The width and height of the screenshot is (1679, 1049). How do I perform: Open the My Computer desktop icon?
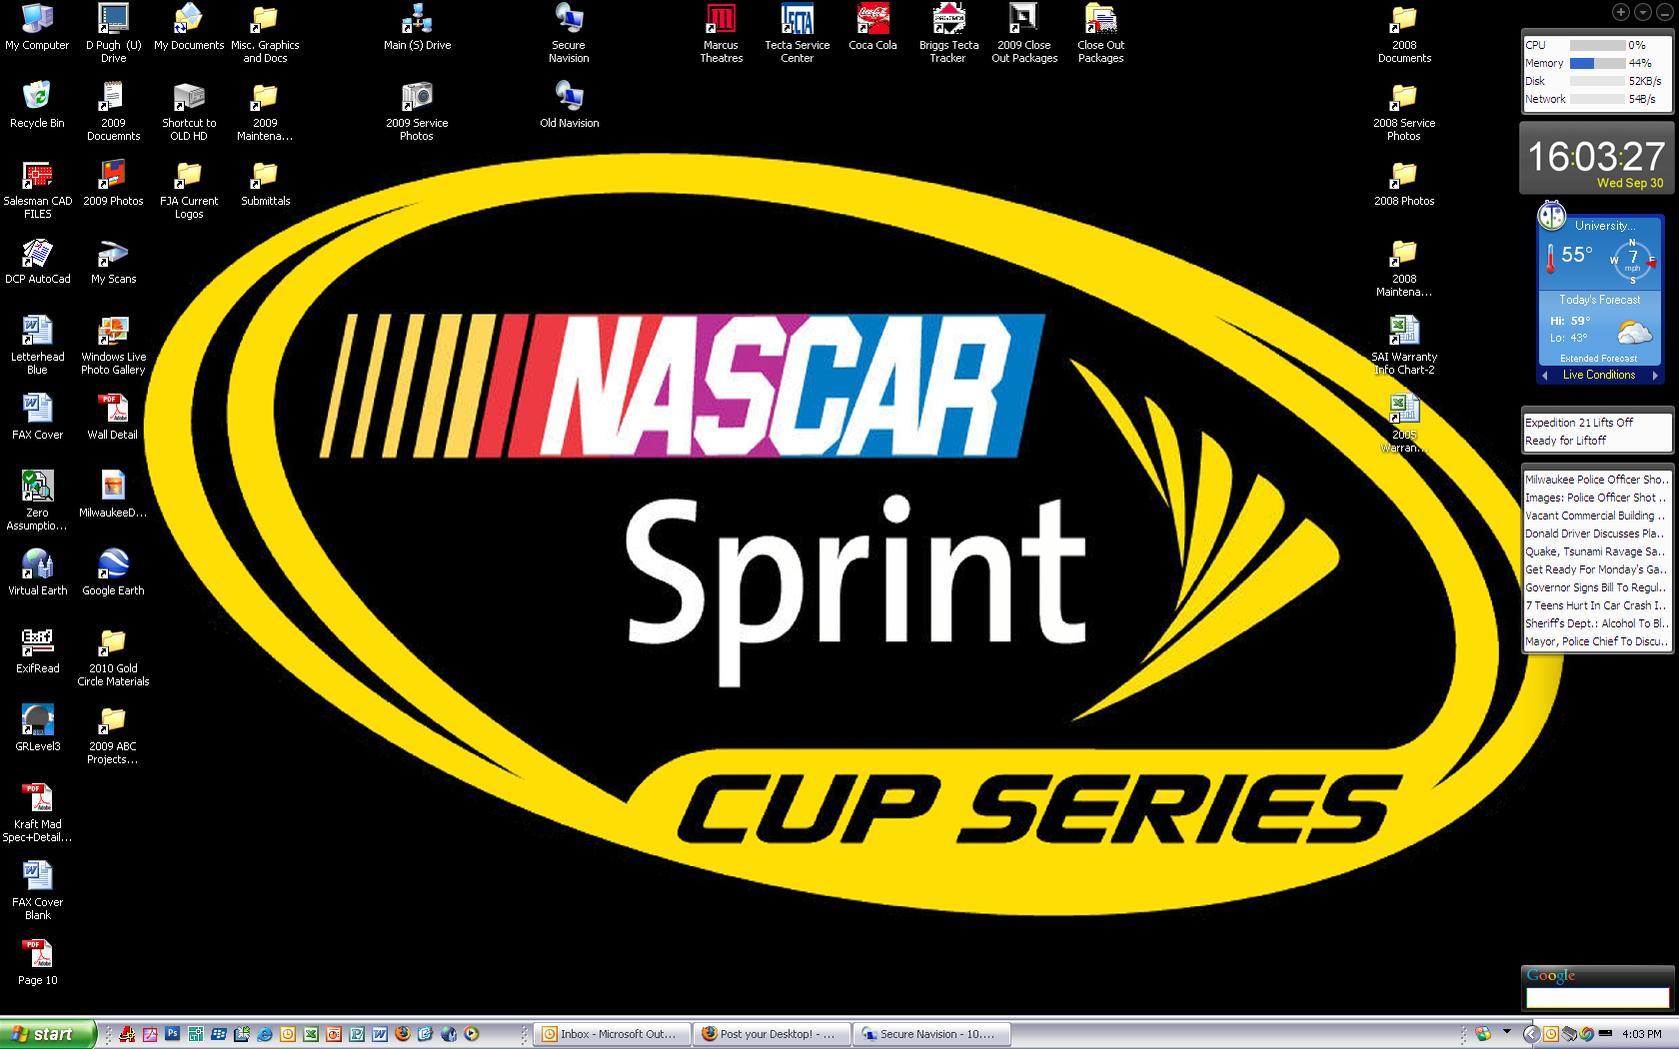(37, 27)
